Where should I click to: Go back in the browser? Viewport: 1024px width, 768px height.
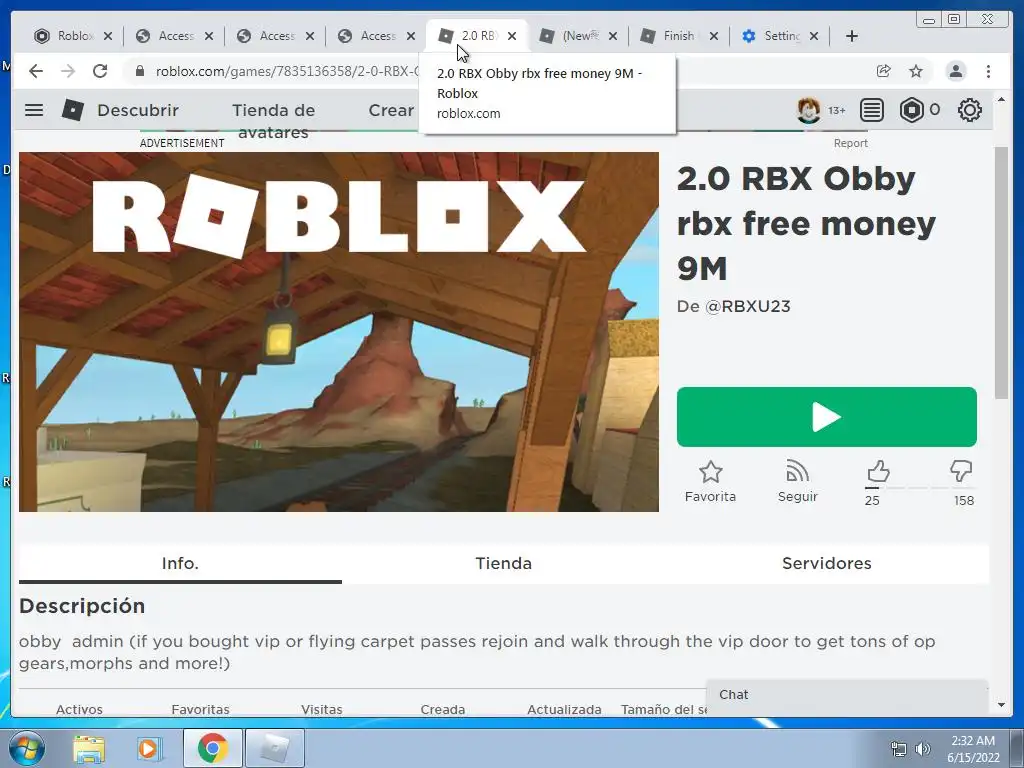point(36,71)
